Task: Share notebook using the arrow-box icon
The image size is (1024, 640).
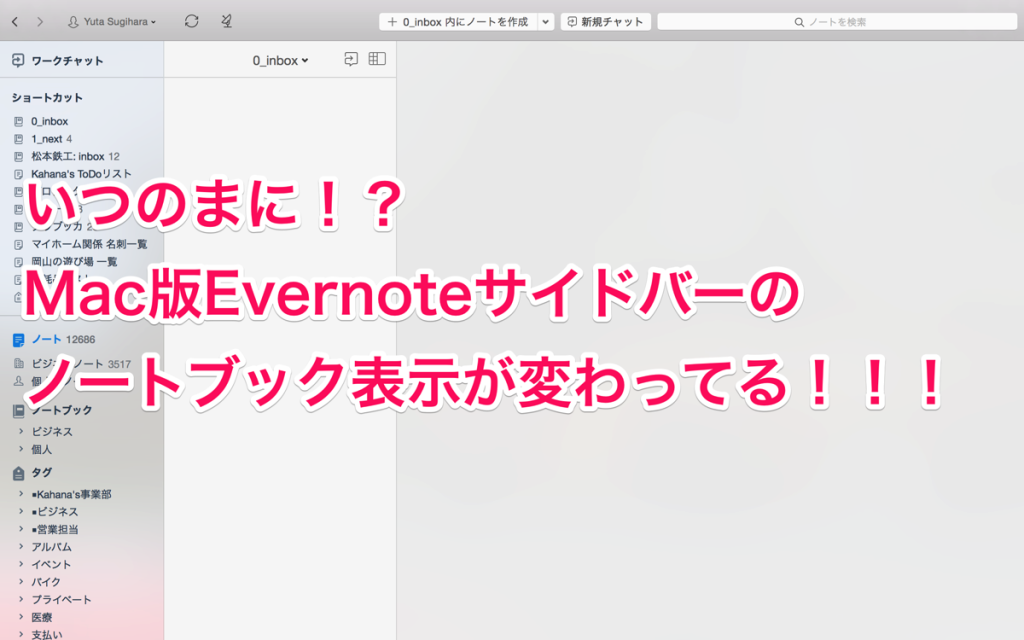Action: (351, 59)
